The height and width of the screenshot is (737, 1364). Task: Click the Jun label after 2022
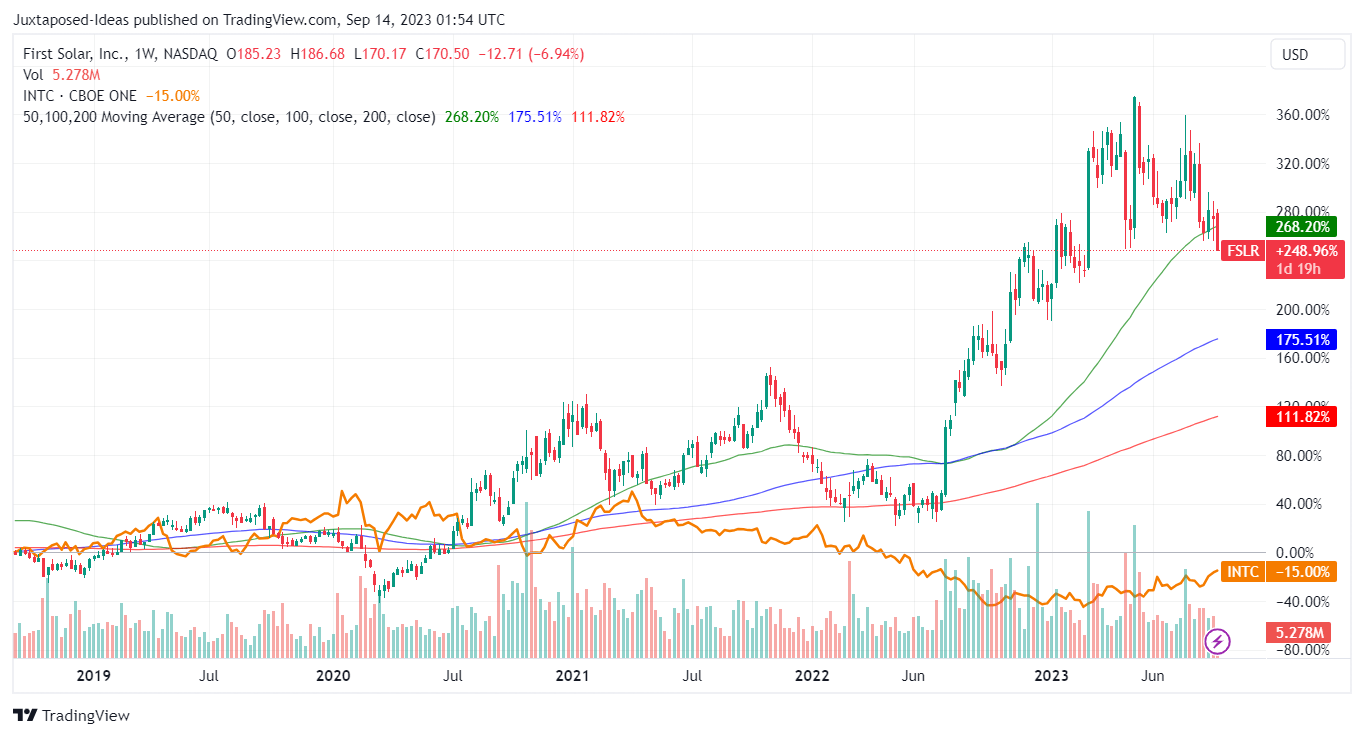pos(914,676)
